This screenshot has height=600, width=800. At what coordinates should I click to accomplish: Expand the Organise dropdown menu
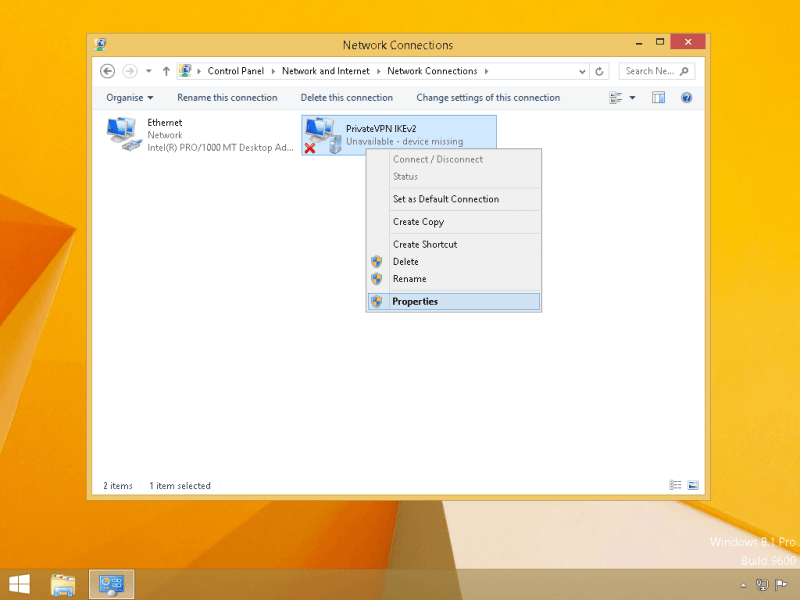point(130,98)
